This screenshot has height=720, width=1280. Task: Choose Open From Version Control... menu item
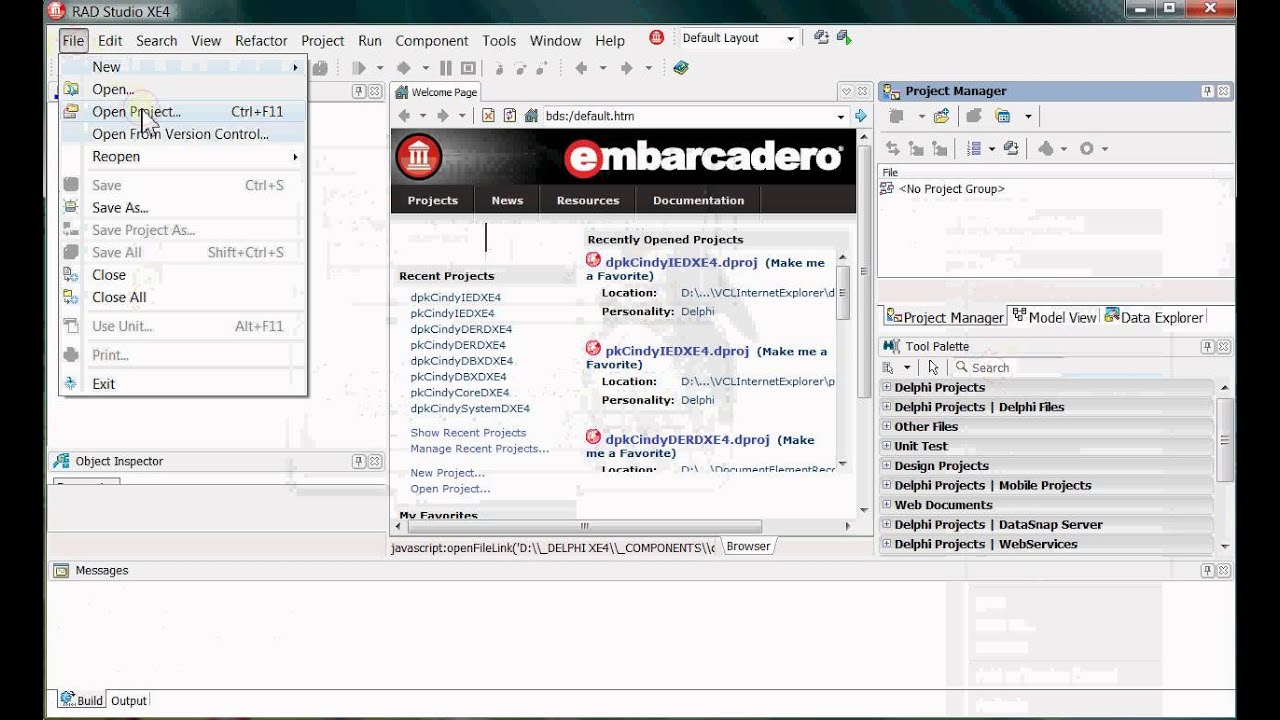click(182, 134)
